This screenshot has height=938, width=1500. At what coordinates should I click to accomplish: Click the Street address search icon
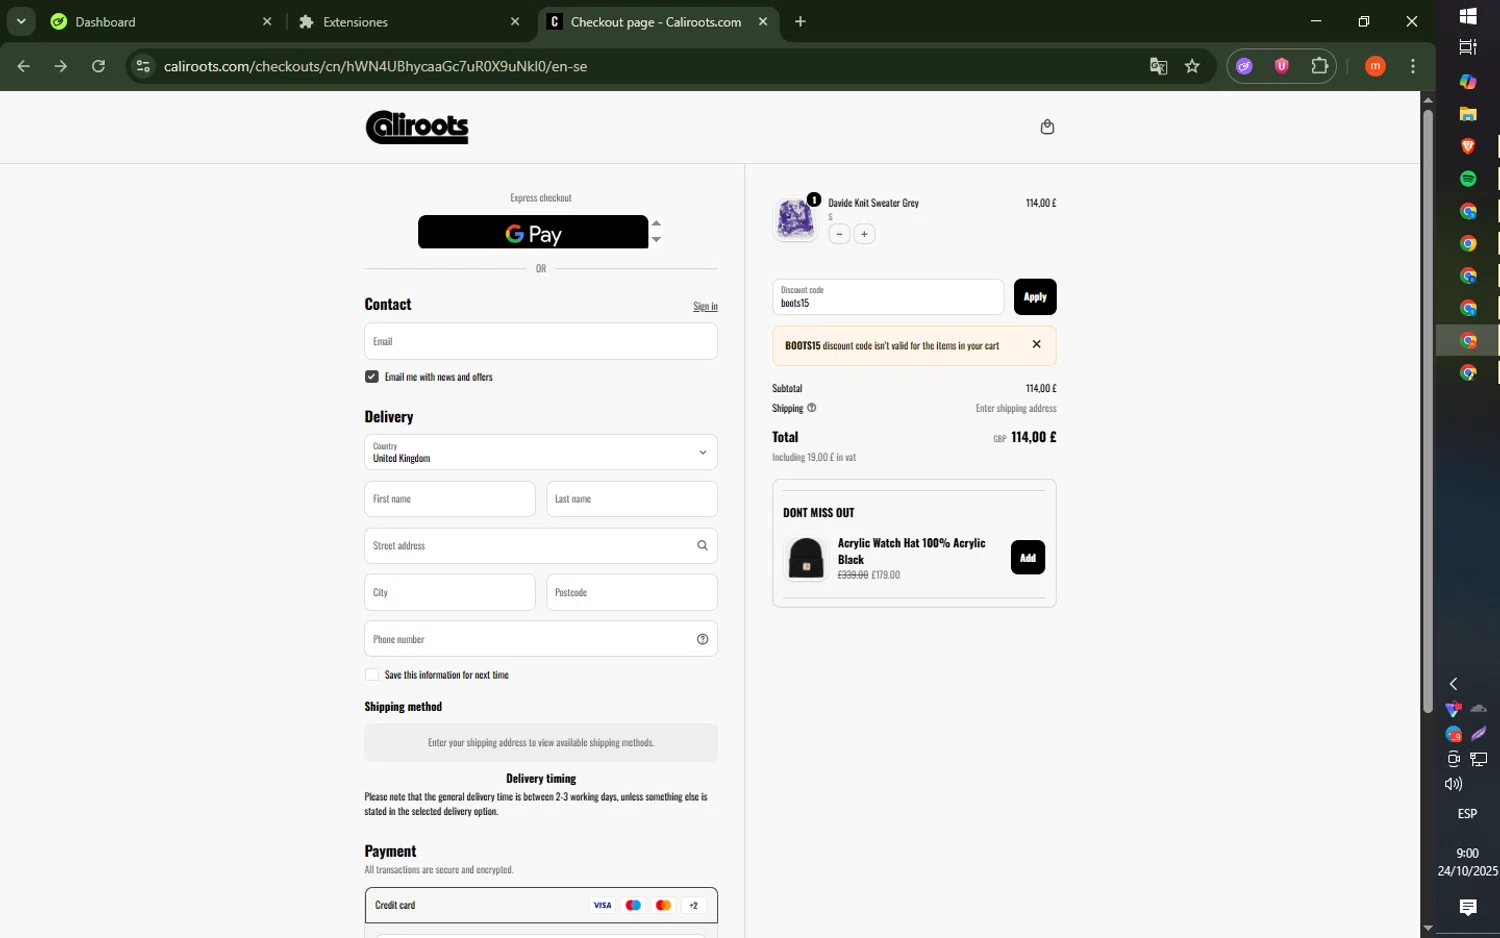[702, 546]
